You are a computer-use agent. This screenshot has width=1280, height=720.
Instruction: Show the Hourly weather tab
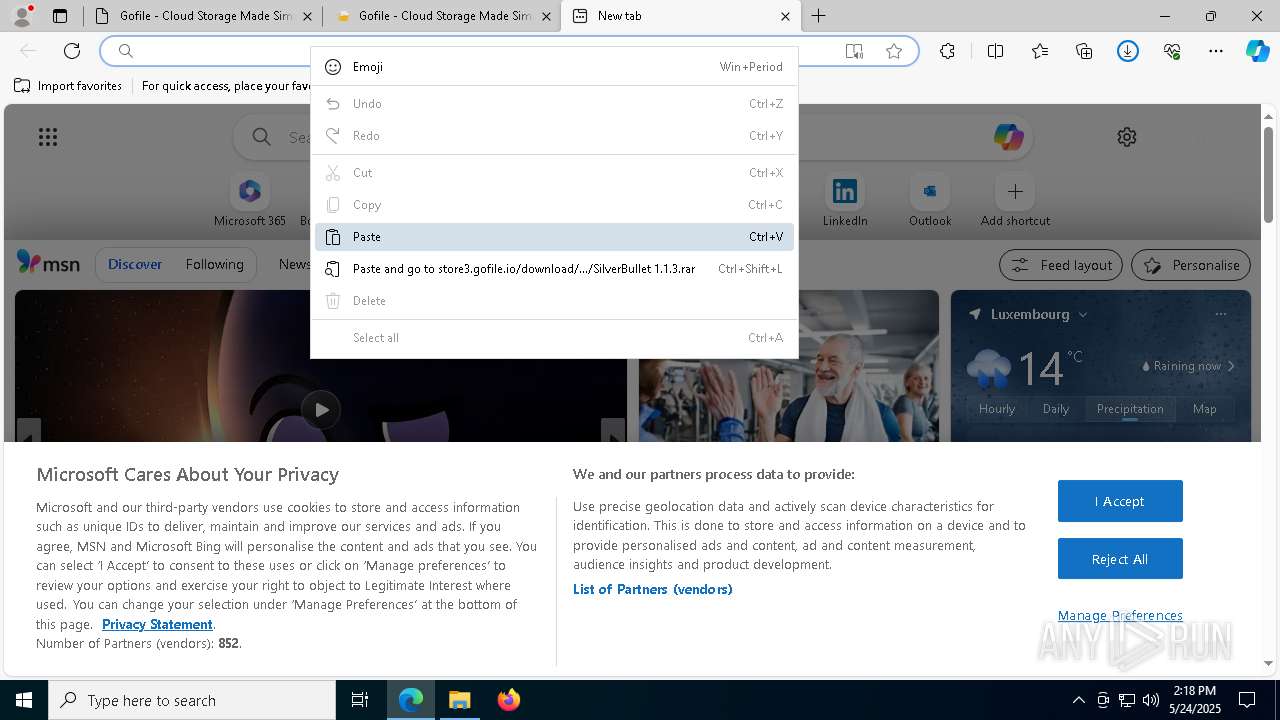point(997,409)
